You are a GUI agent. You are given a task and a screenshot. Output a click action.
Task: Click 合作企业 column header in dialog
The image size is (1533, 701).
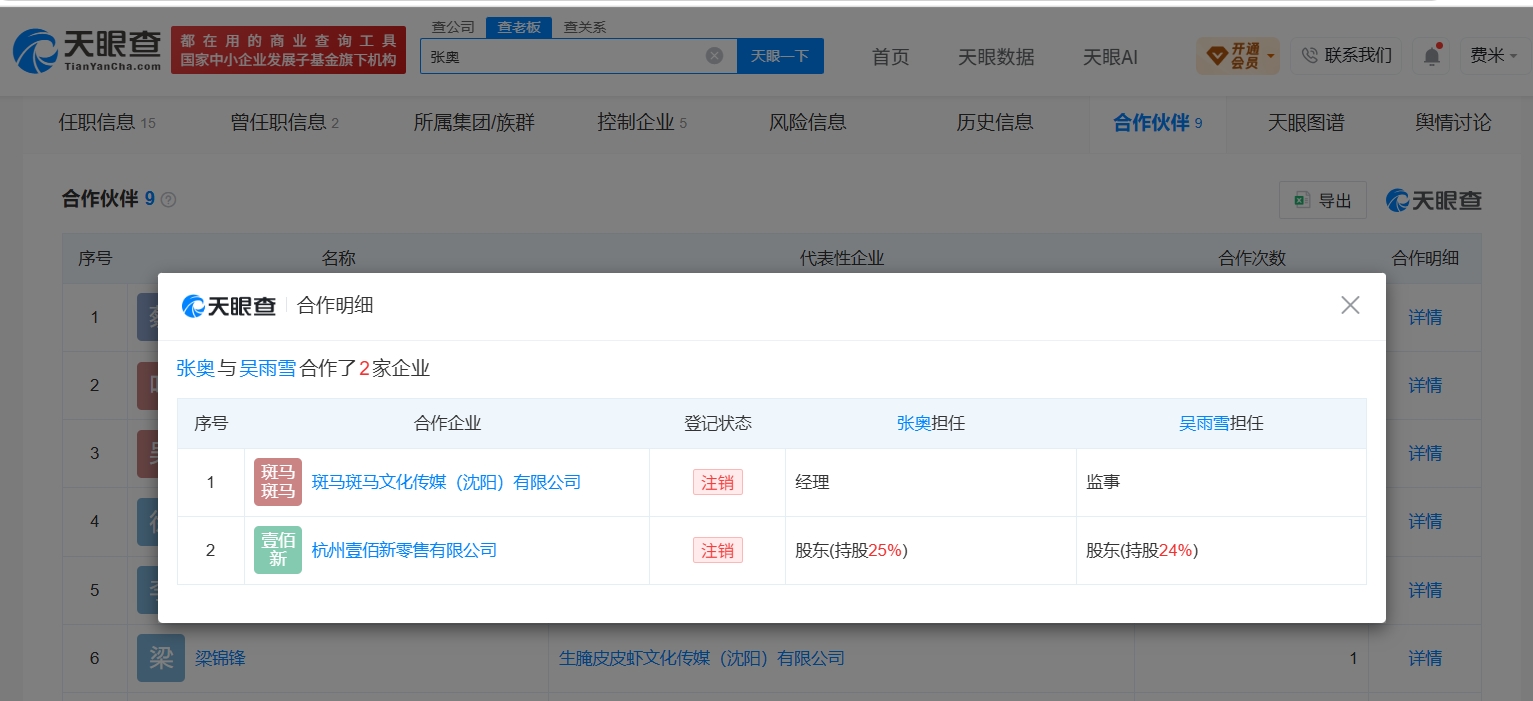[x=447, y=423]
